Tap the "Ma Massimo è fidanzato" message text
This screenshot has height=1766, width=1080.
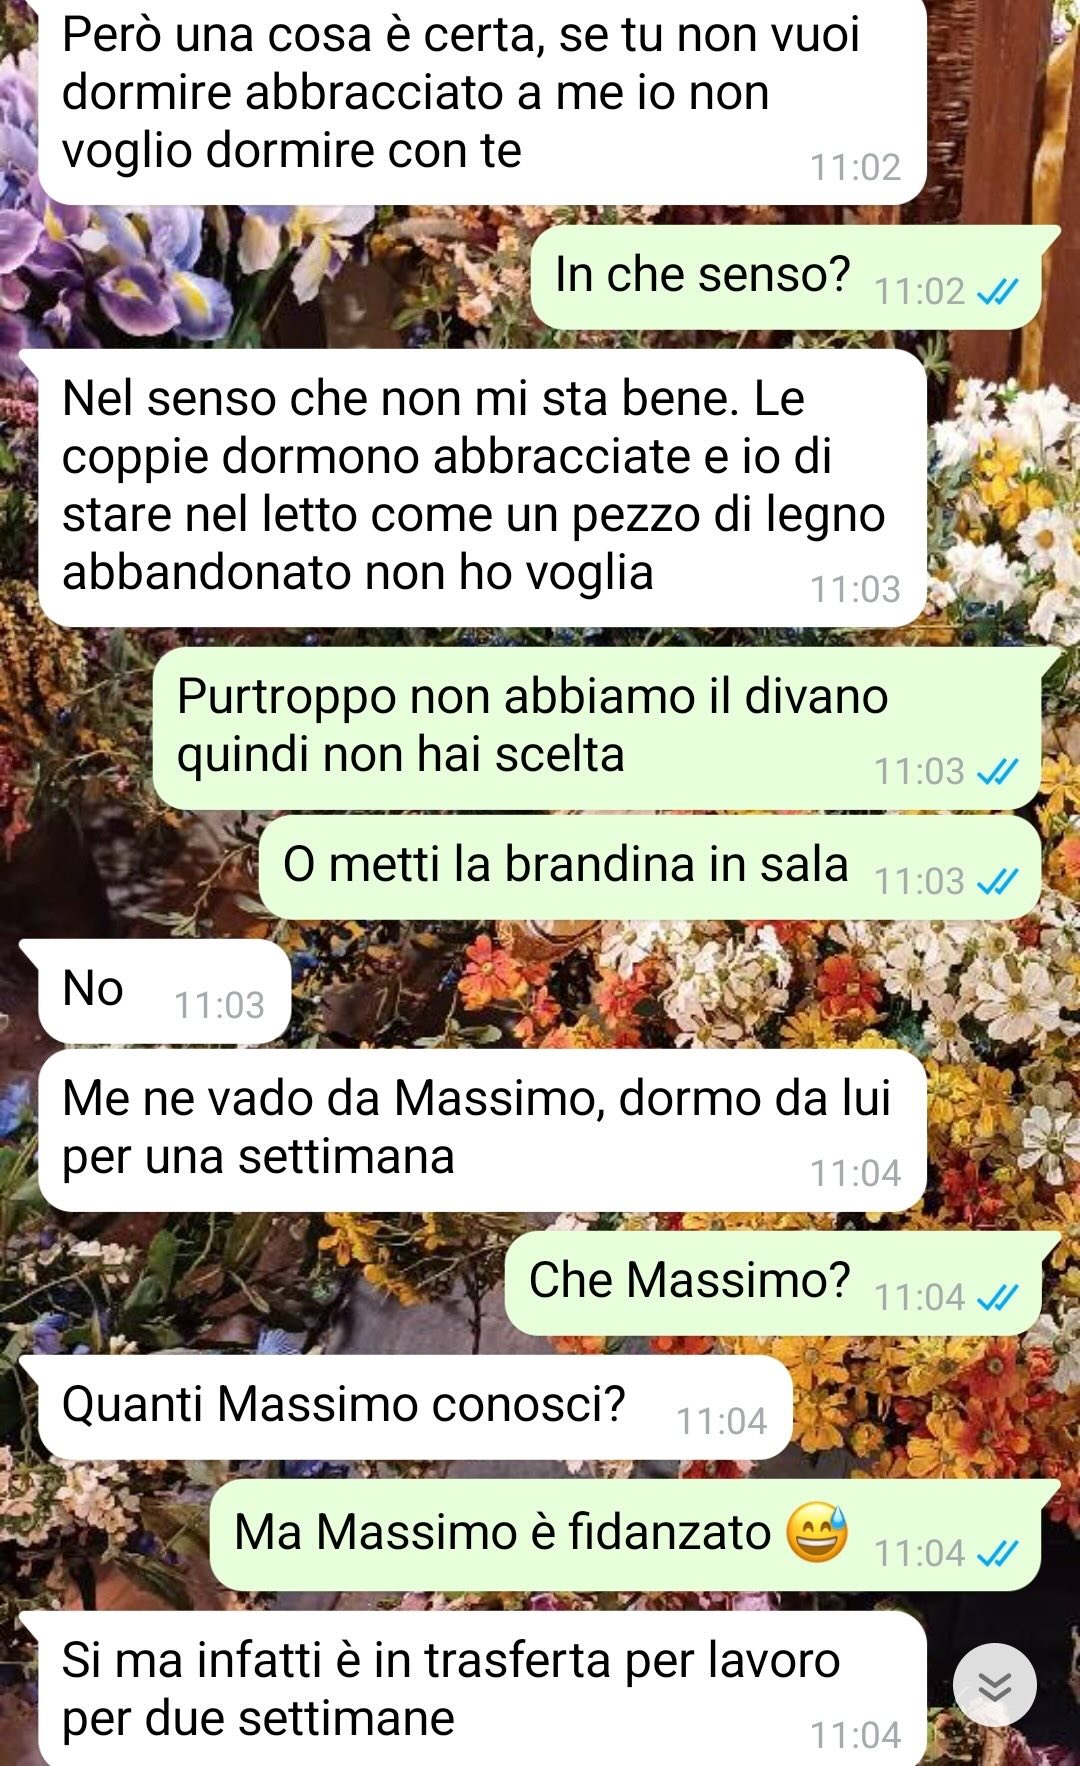(x=502, y=1532)
